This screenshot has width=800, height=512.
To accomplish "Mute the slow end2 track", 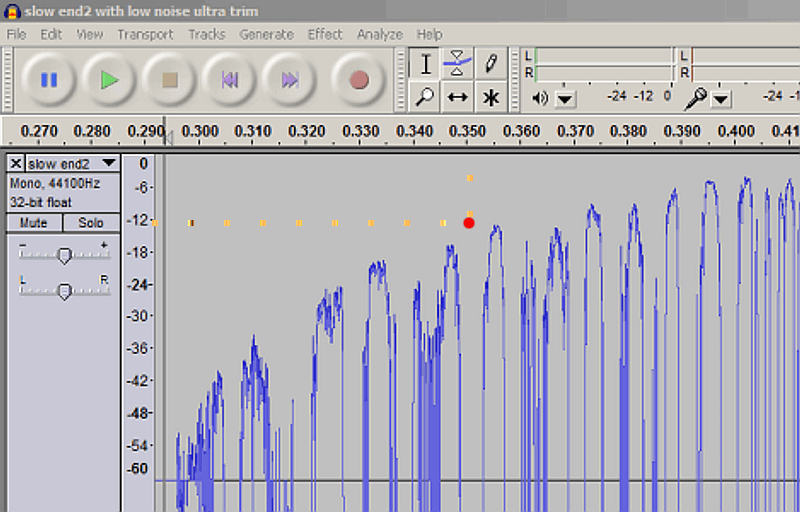I will 34,223.
